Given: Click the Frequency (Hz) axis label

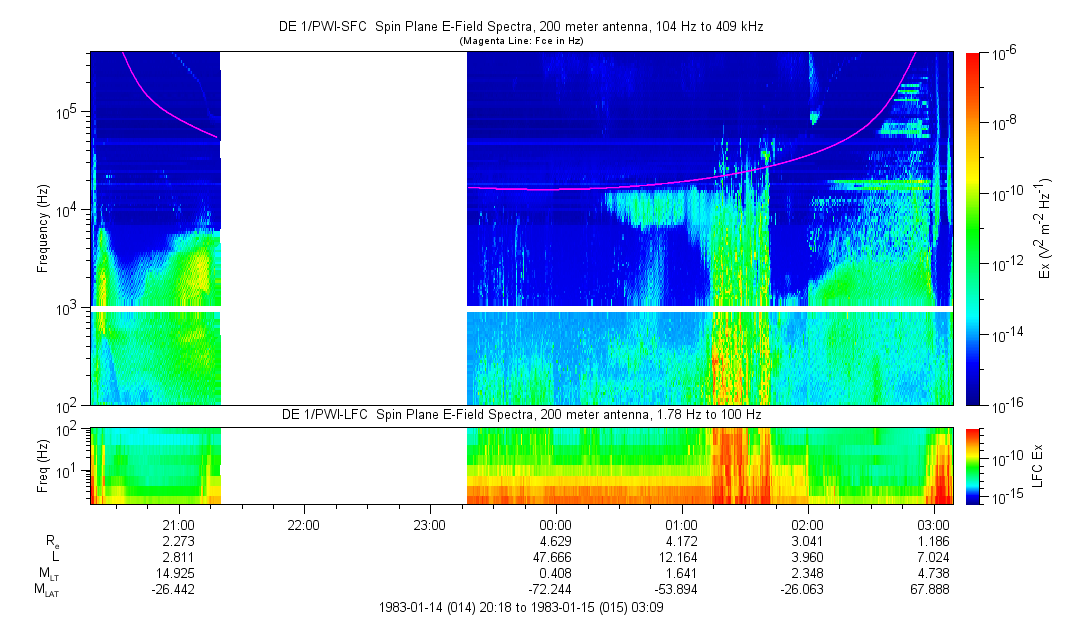Looking at the screenshot, I should click(43, 229).
